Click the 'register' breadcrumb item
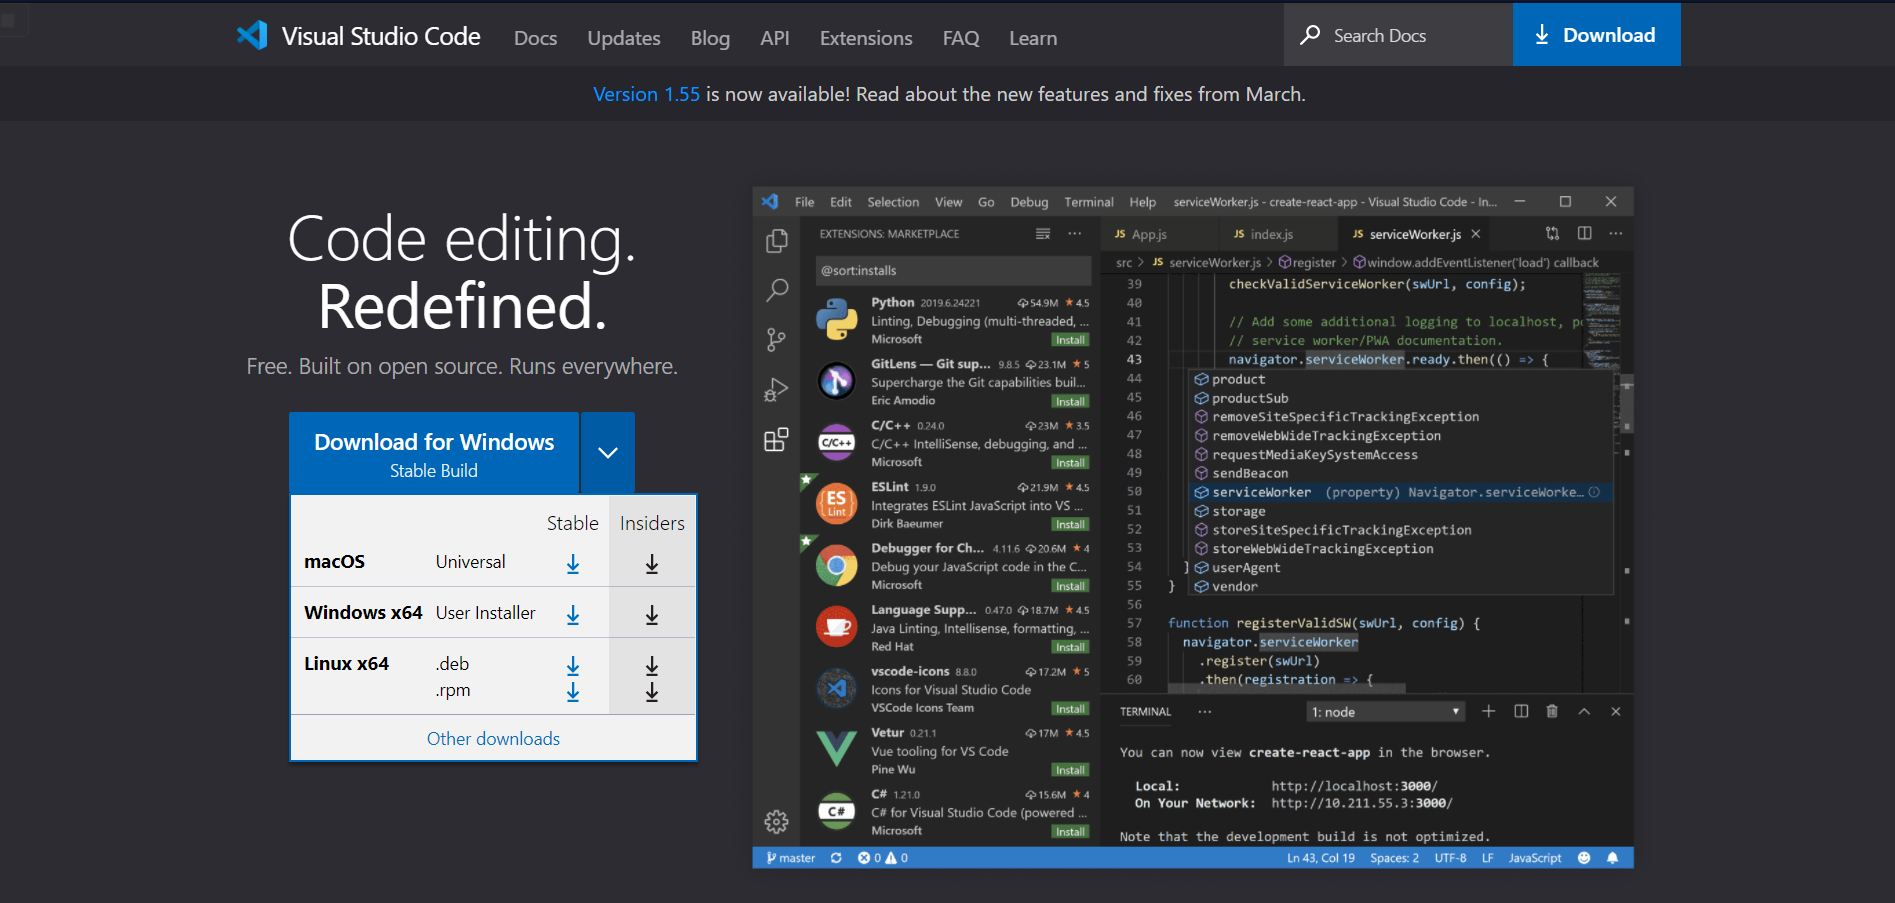The height and width of the screenshot is (903, 1895). click(1307, 263)
